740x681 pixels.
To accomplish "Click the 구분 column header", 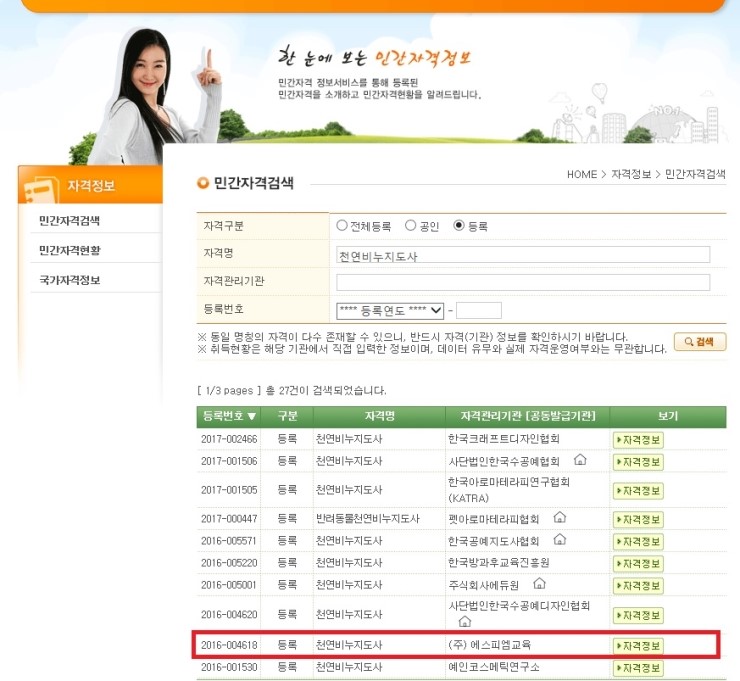I will tap(287, 416).
